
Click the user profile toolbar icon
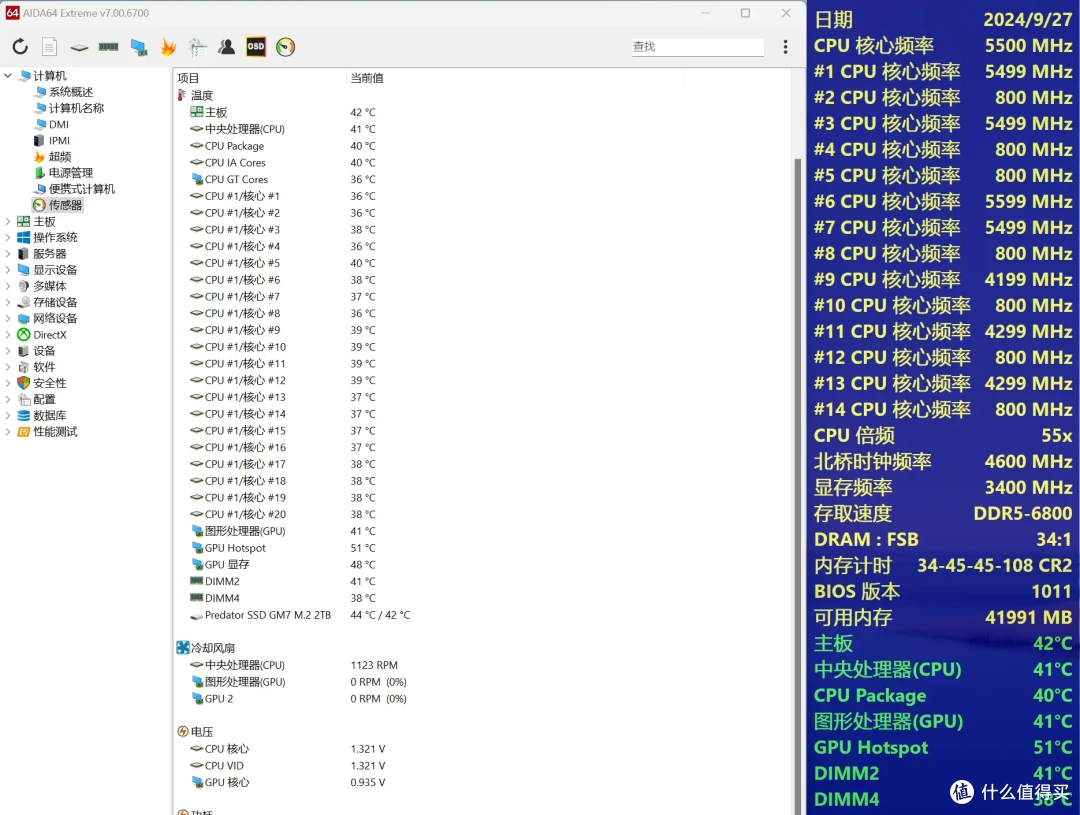click(227, 47)
